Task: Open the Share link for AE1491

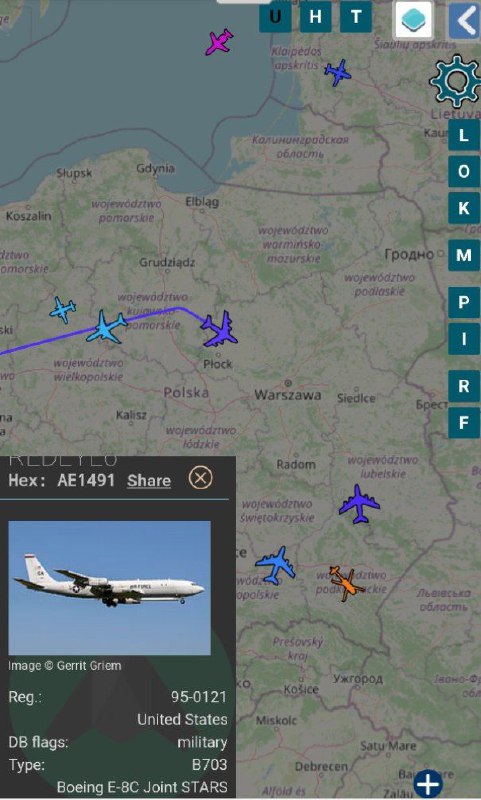Action: 149,480
